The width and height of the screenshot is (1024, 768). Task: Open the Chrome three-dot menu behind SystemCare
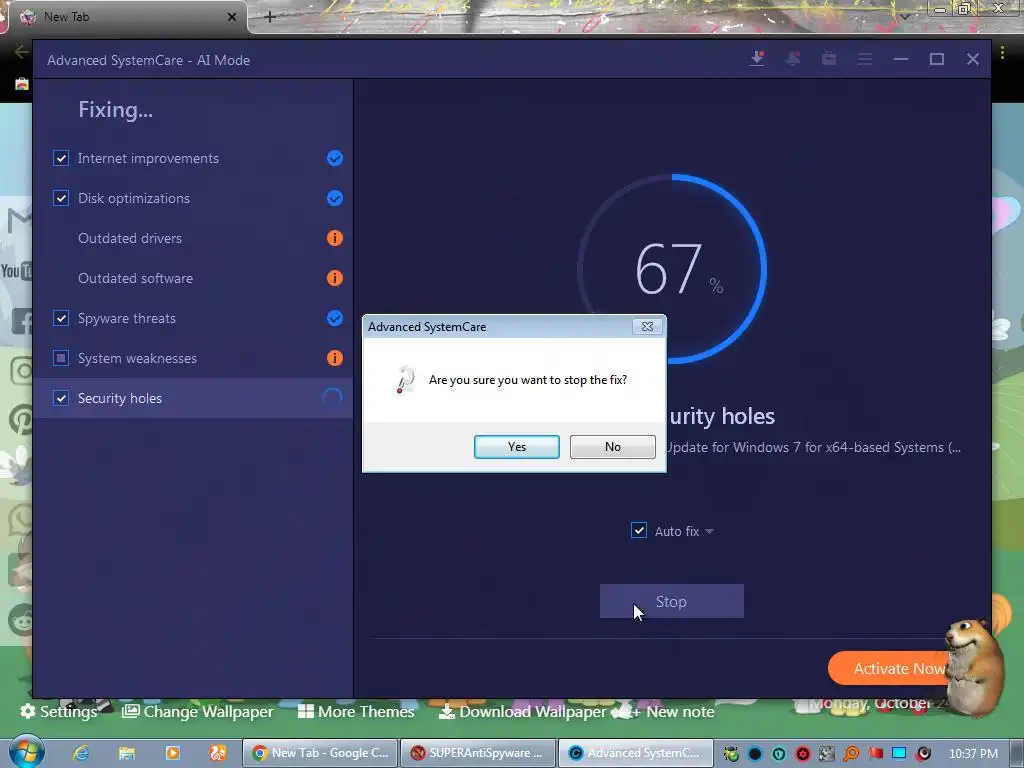pyautogui.click(x=1002, y=54)
